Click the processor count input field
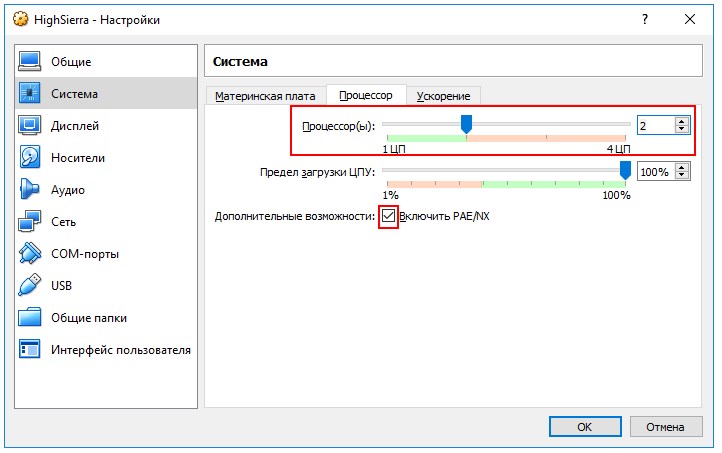 [655, 125]
